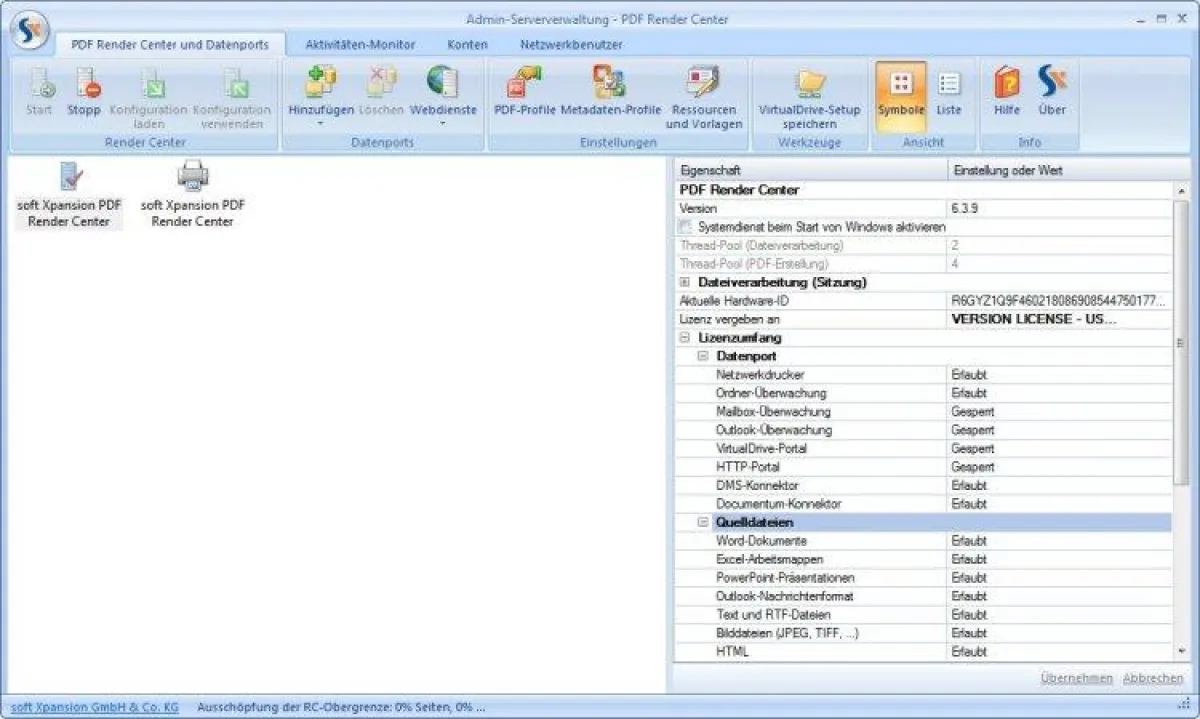Switch view to Liste
The image size is (1200, 719).
tap(949, 92)
